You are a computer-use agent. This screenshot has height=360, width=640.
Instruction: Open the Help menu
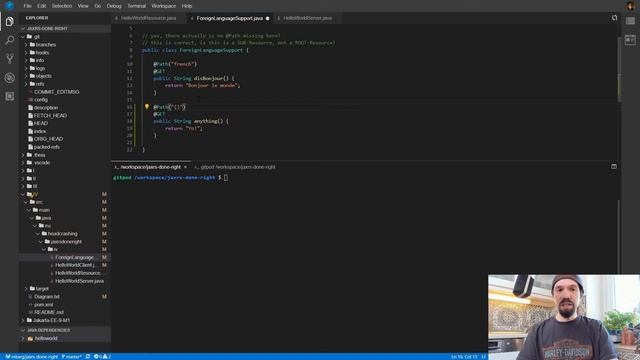[x=187, y=6]
